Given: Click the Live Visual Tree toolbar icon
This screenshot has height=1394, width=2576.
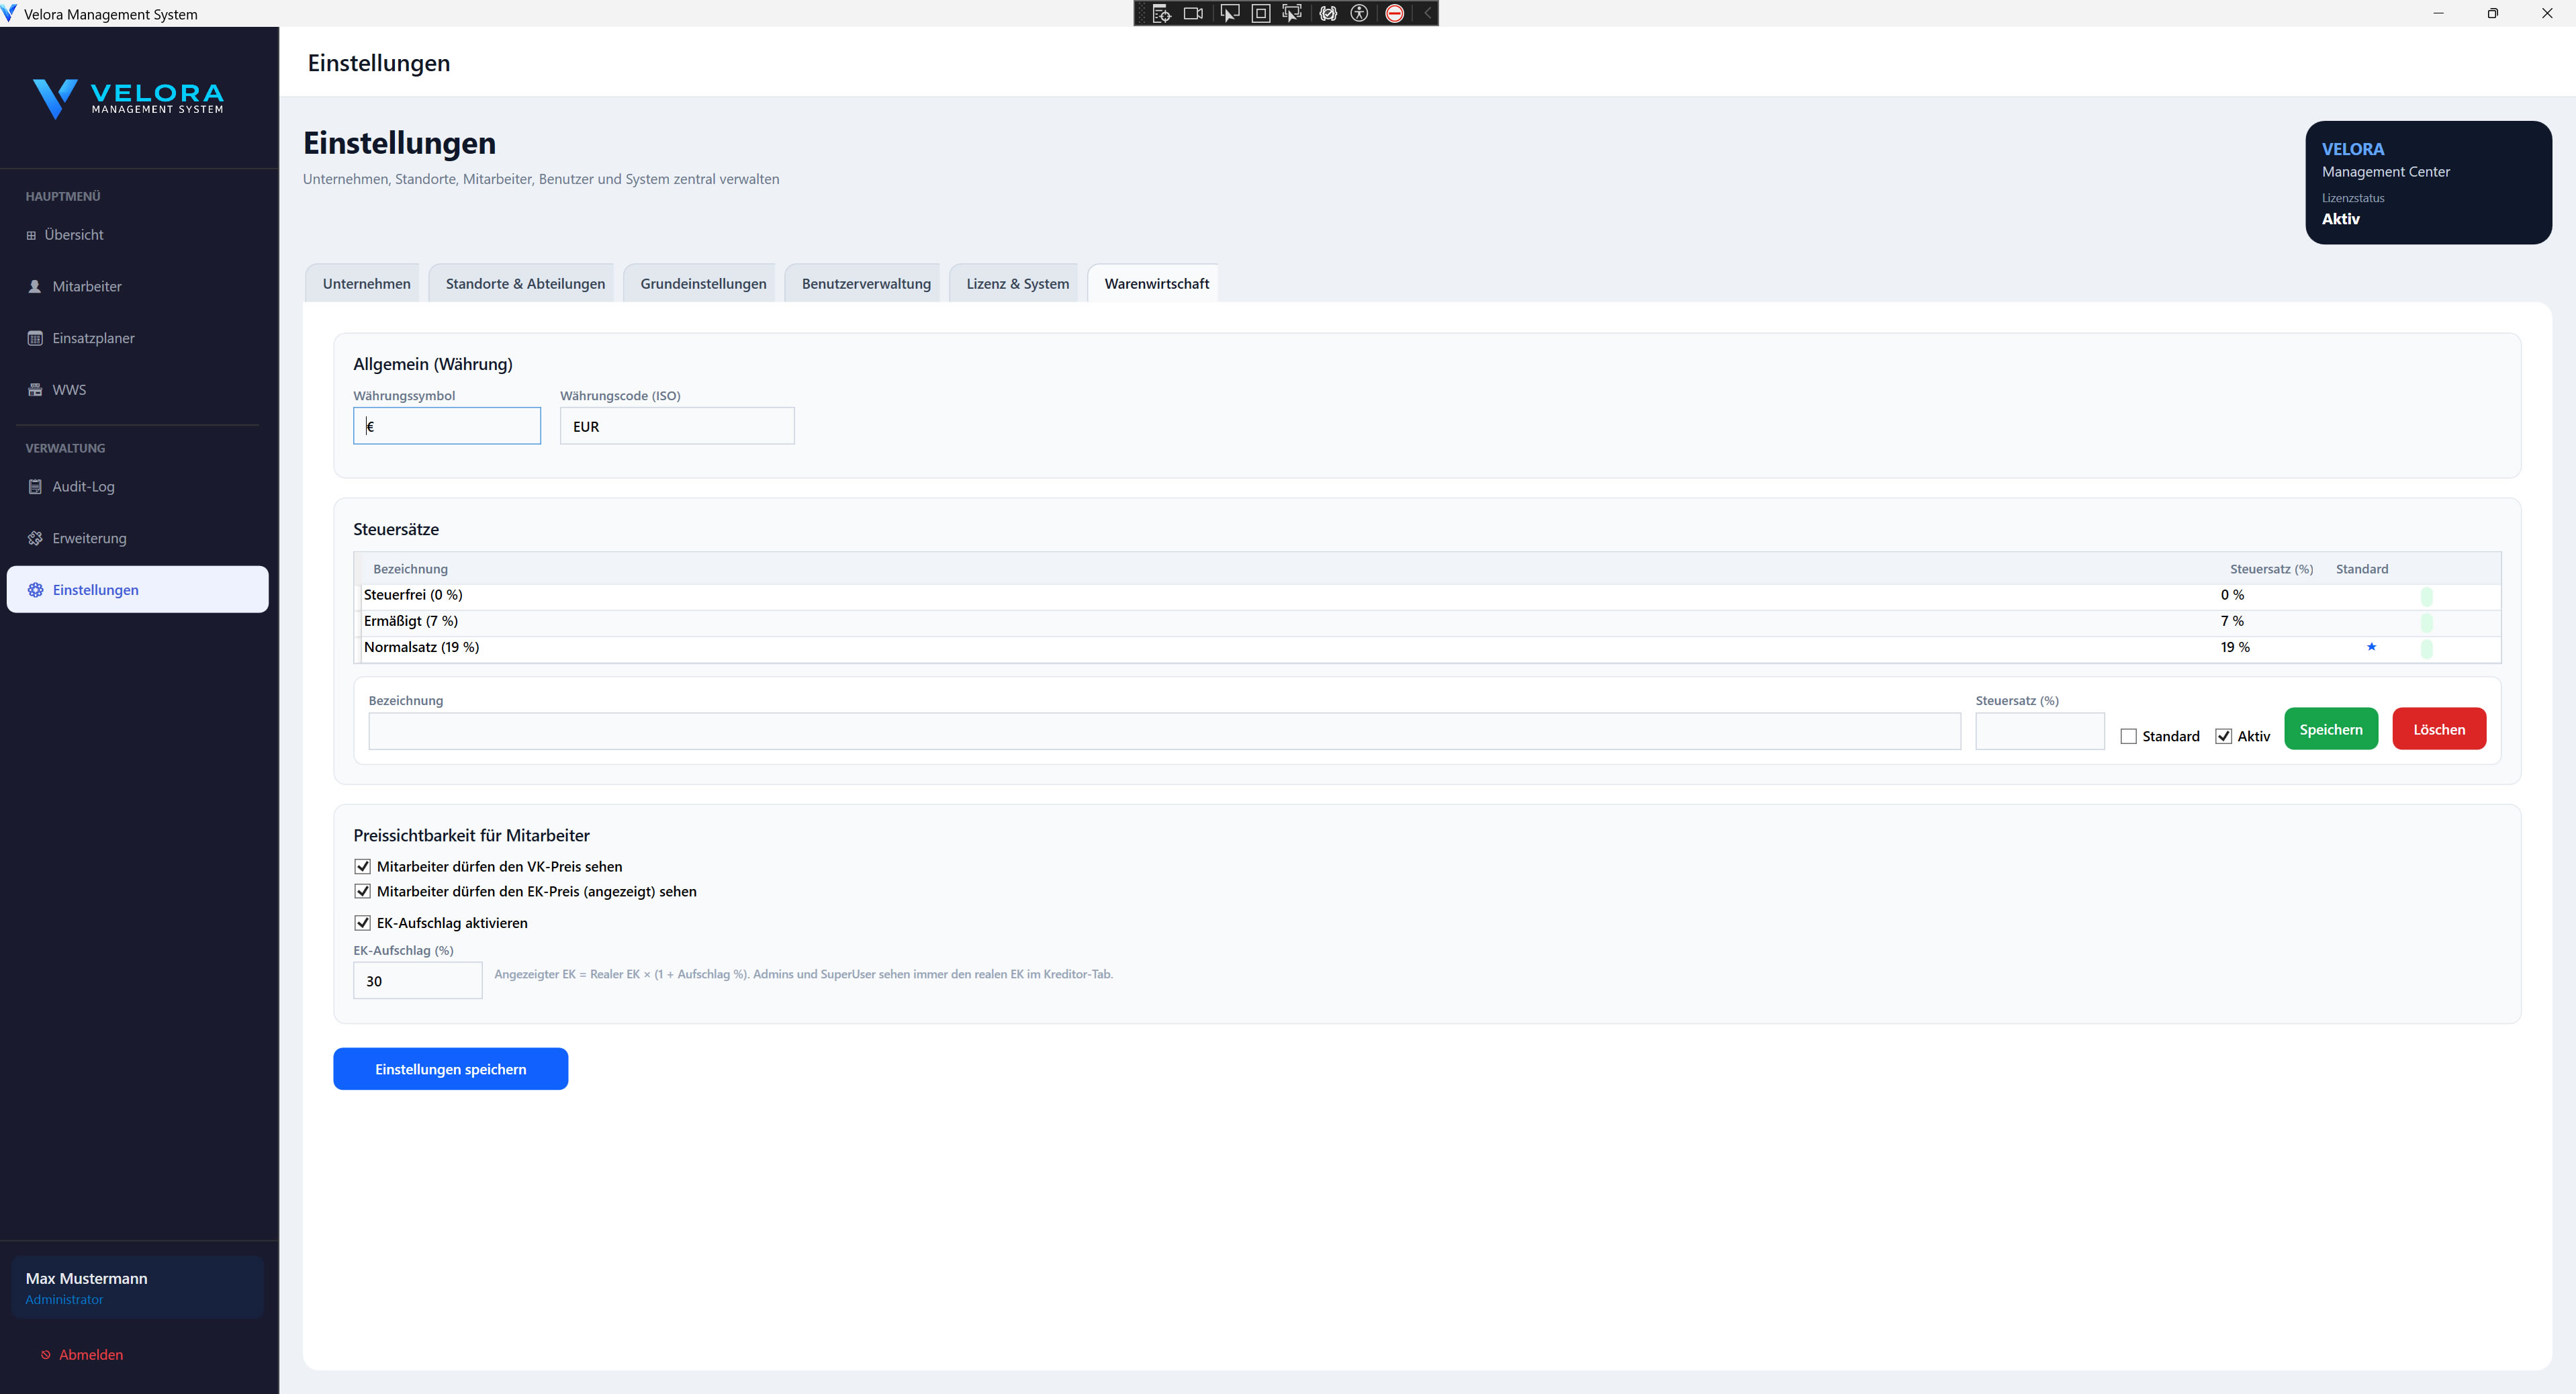Looking at the screenshot, I should 1161,13.
